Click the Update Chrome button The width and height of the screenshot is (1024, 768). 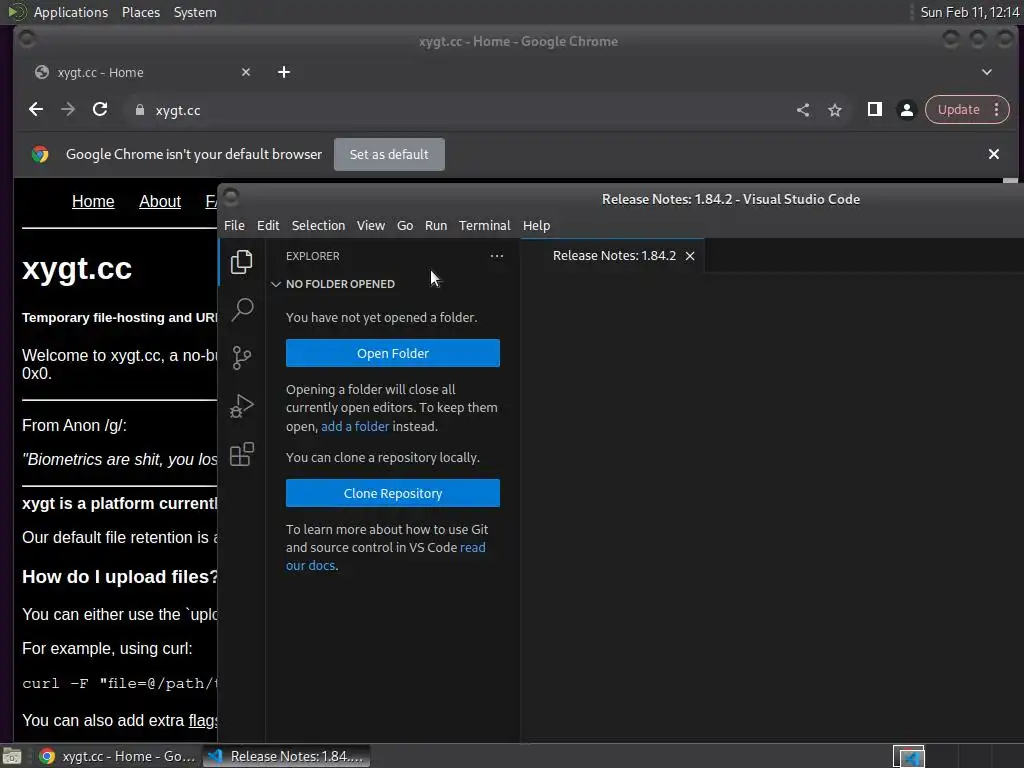click(958, 110)
